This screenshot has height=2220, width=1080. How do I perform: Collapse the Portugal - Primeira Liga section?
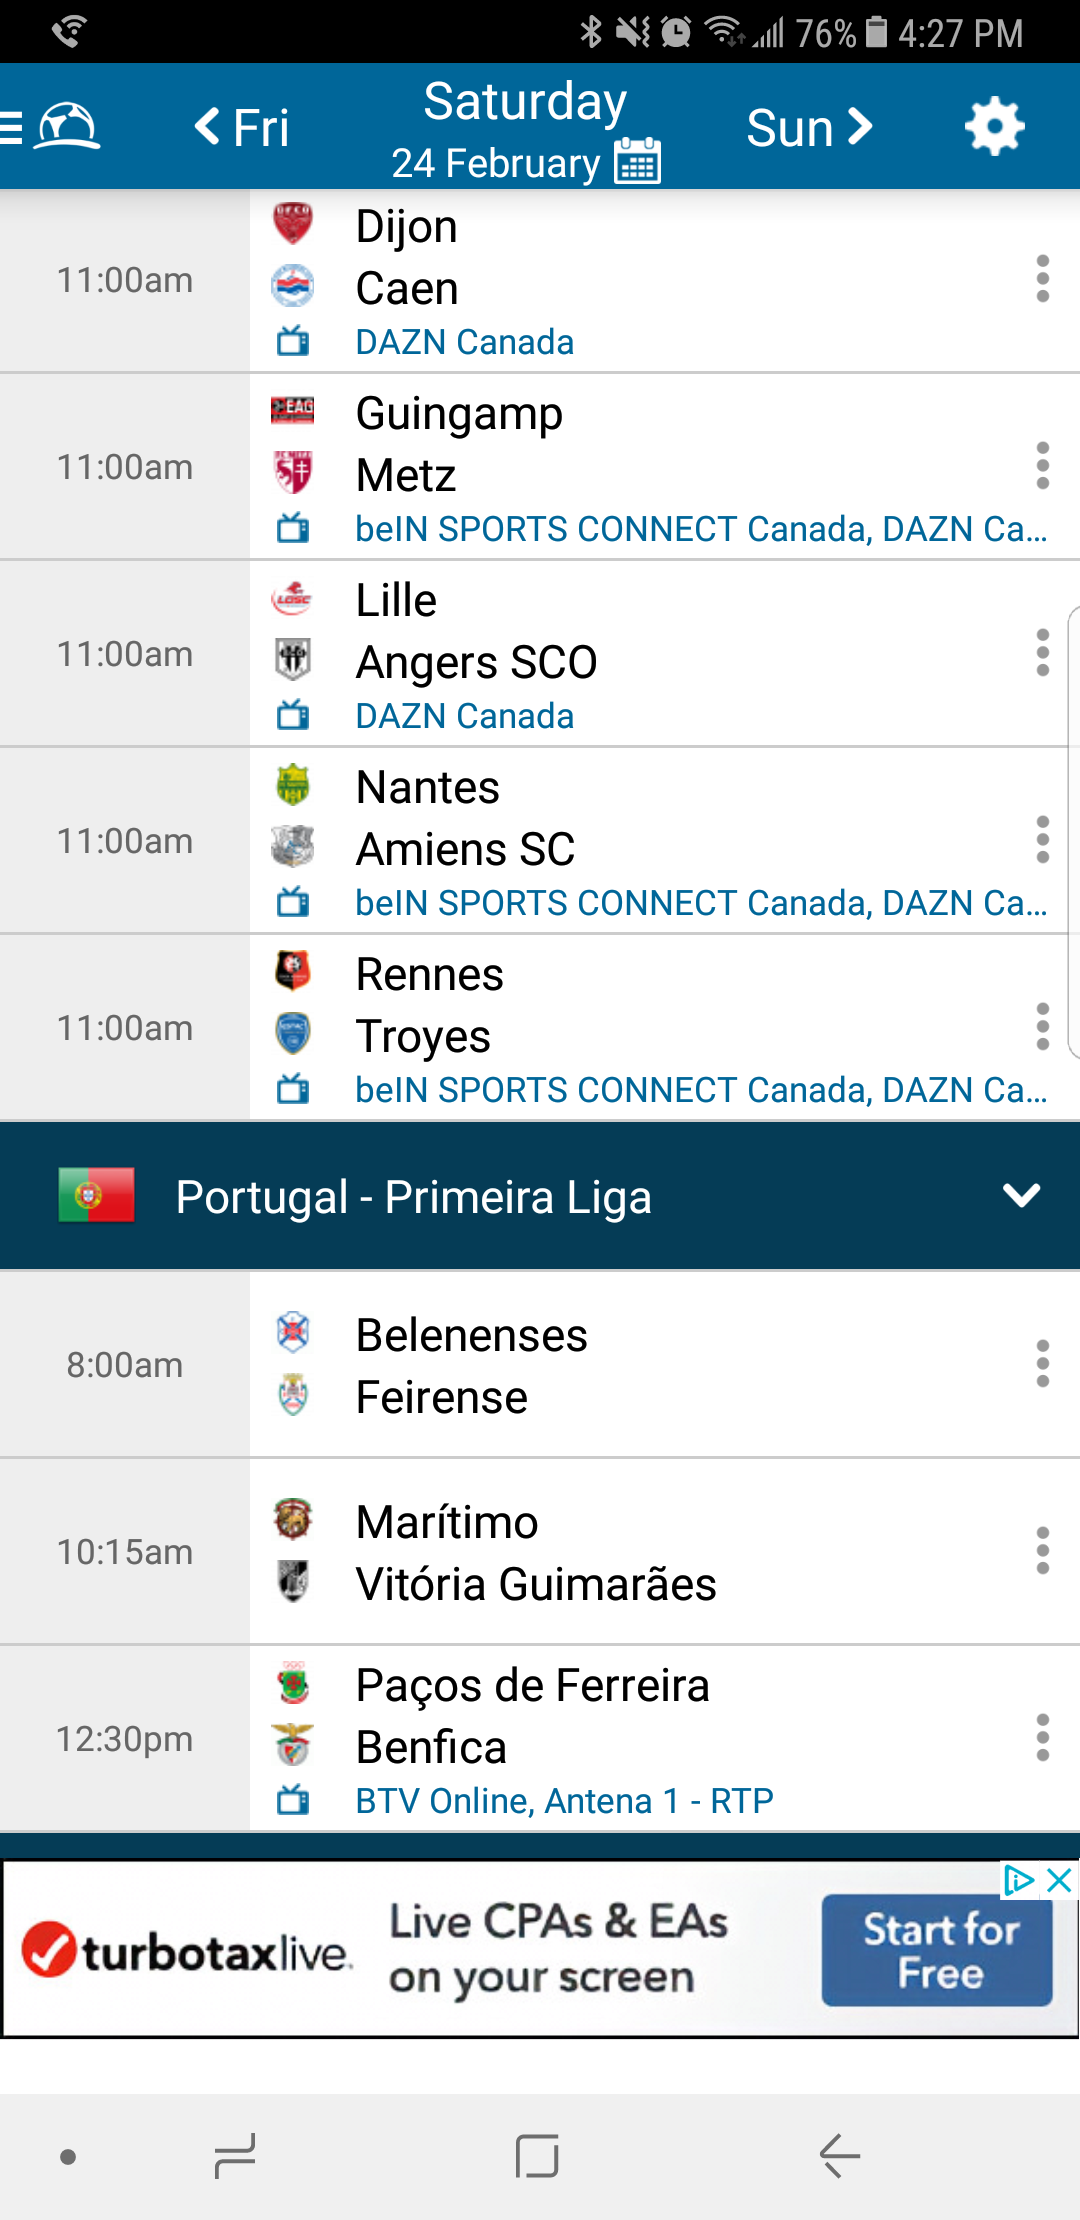[x=1021, y=1196]
